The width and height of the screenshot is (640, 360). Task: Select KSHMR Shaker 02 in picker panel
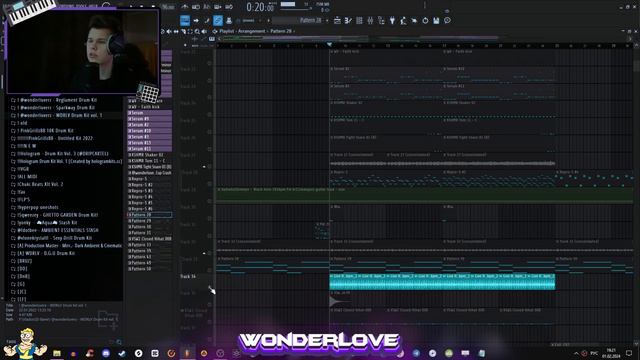click(150, 155)
